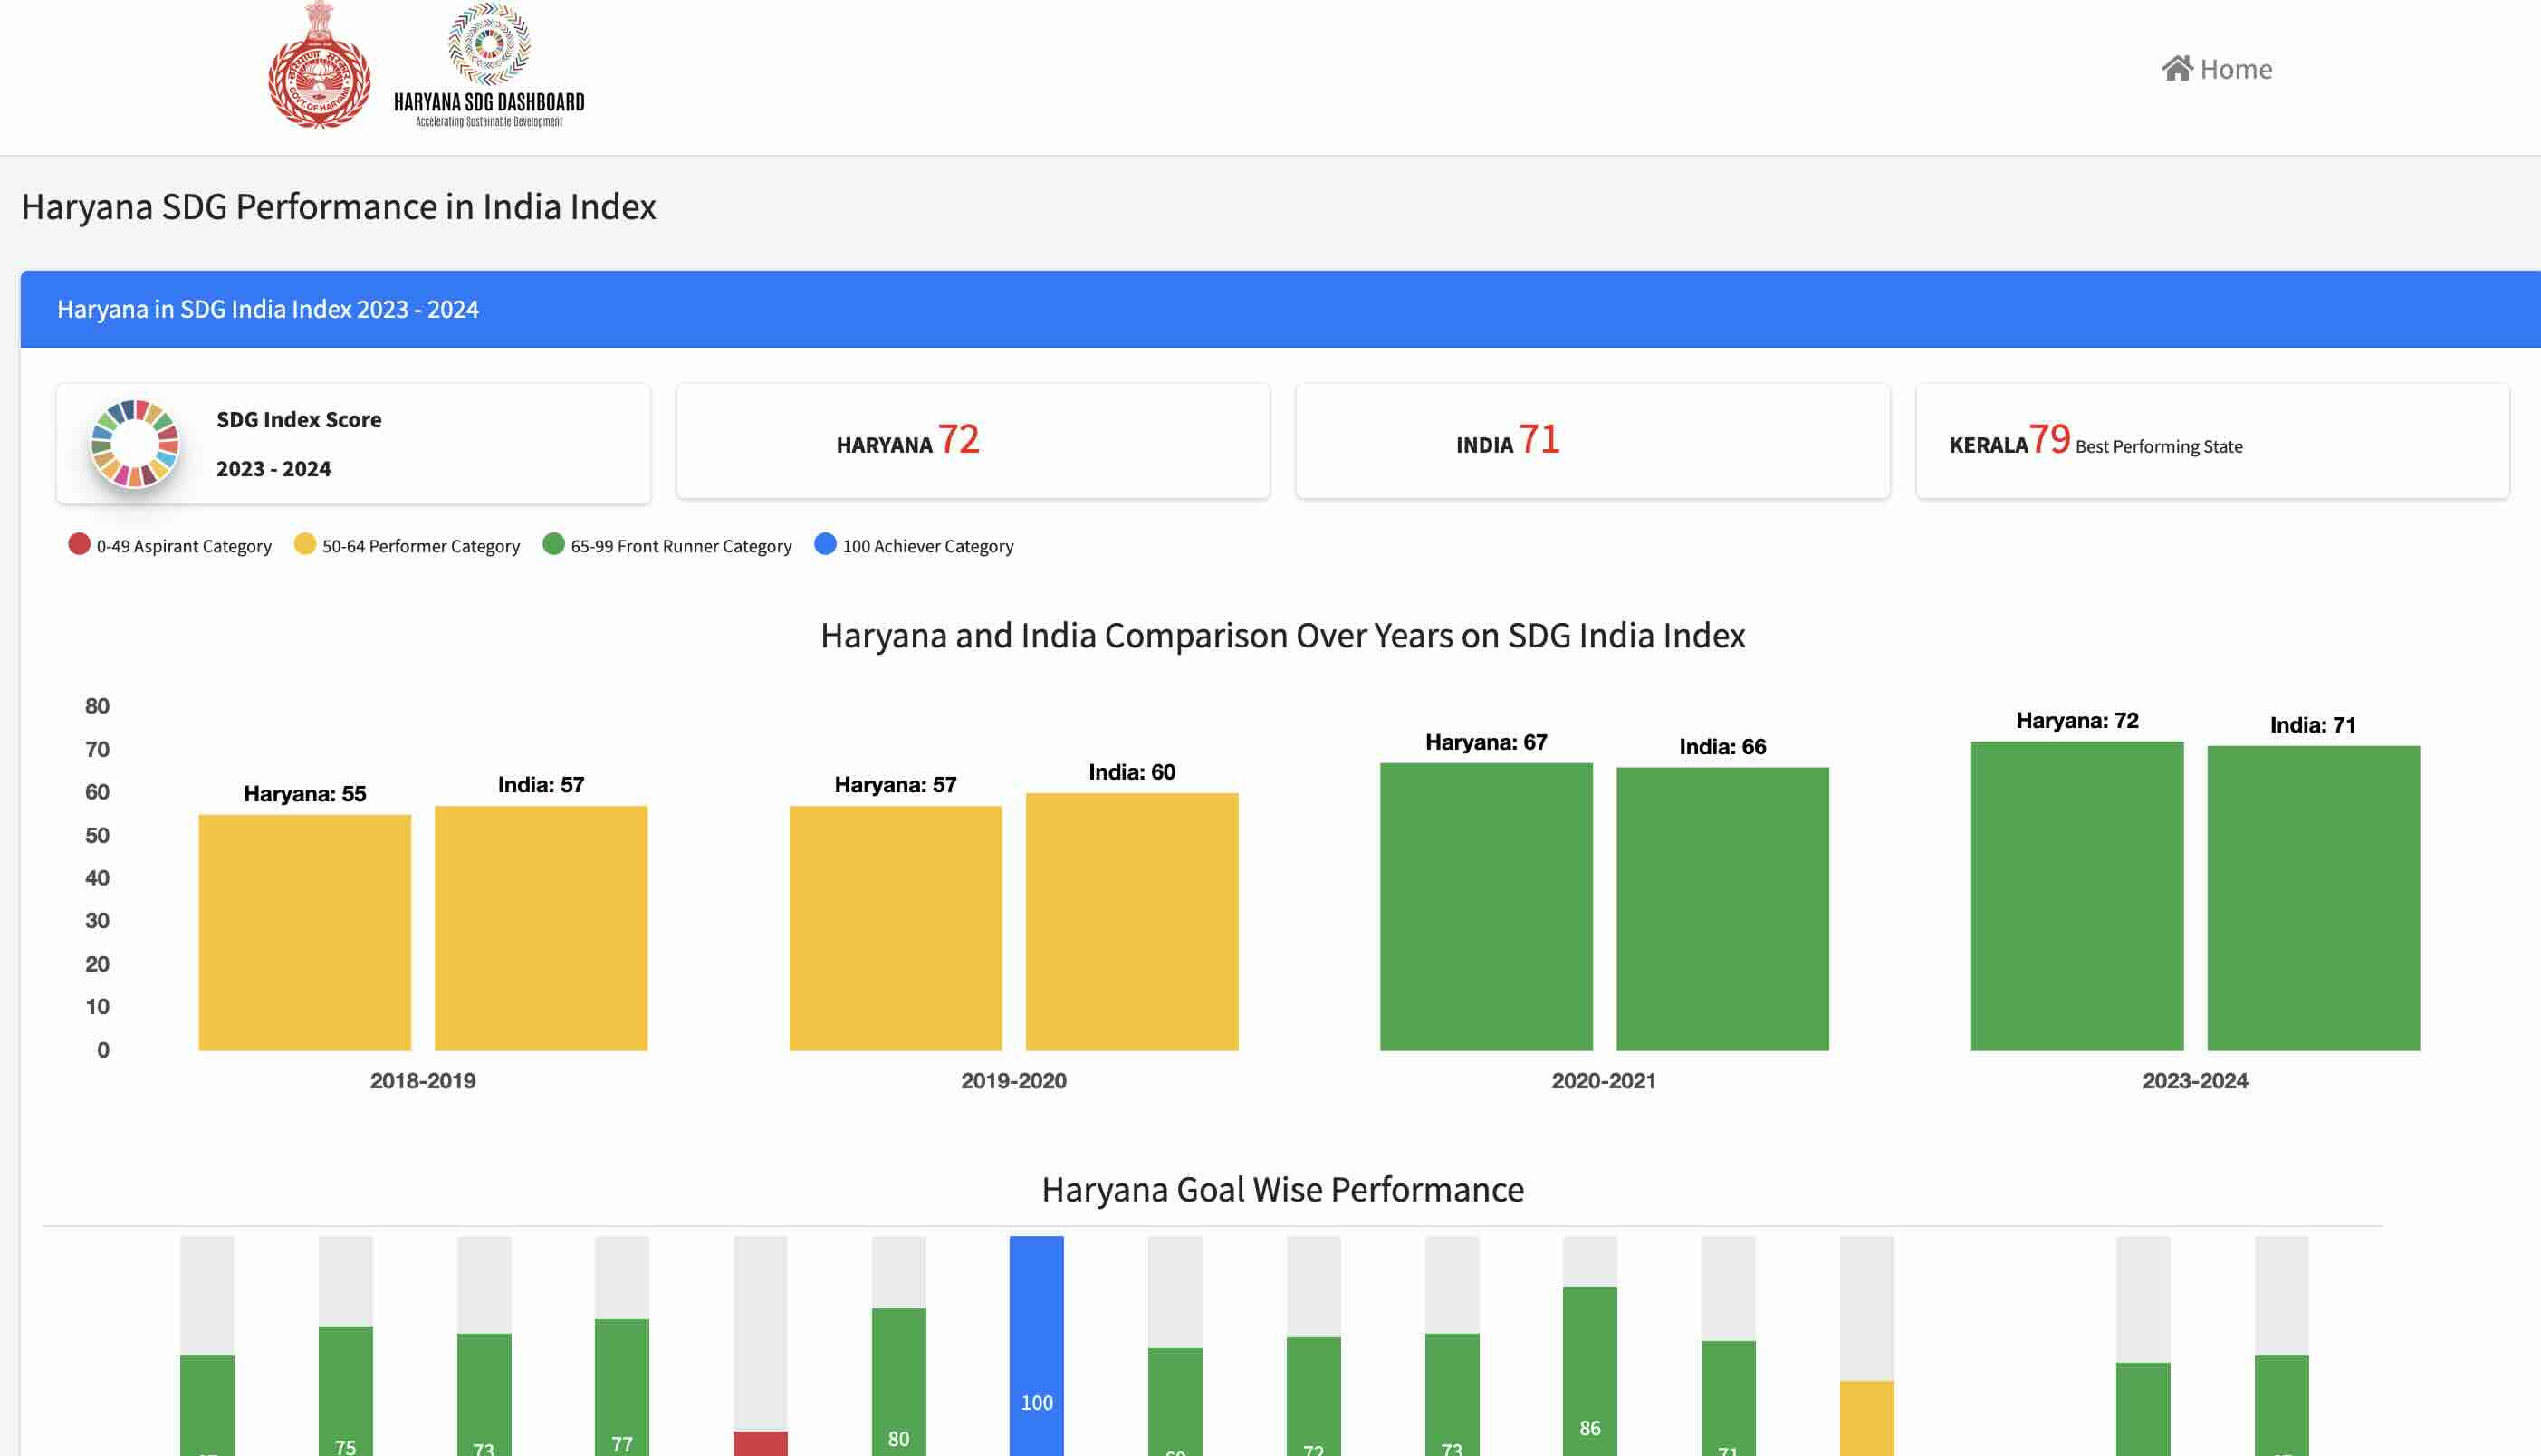
Task: Click the green goal bar labeled 75
Action: tap(346, 1391)
